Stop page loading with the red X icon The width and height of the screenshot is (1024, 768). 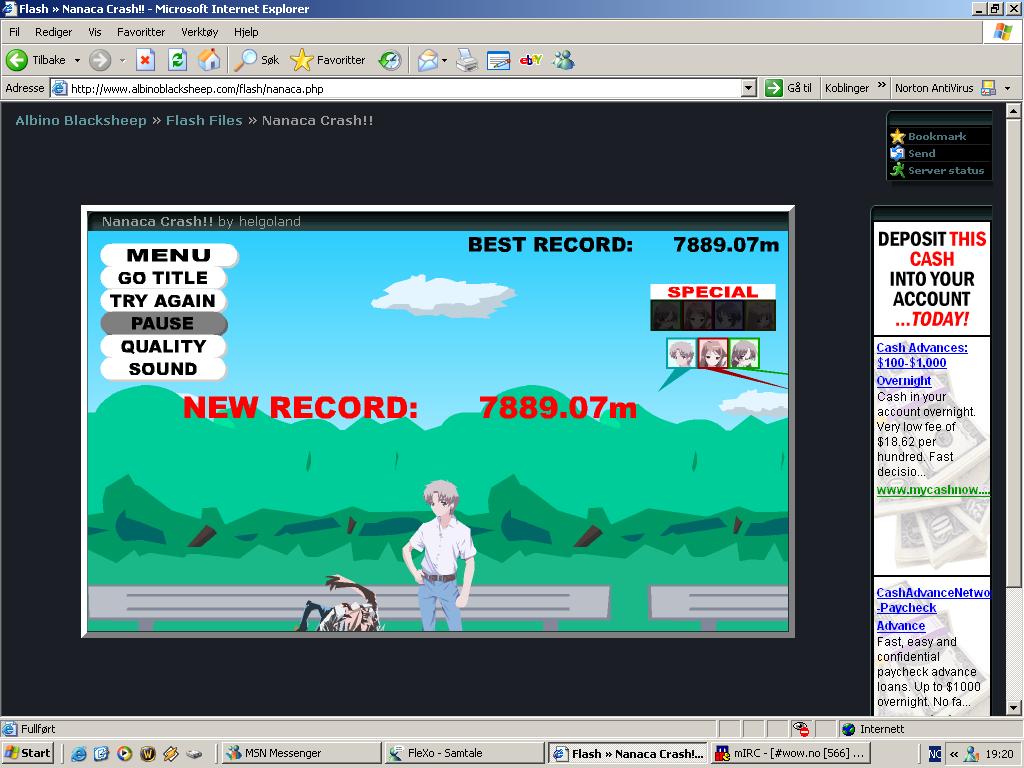(x=145, y=60)
